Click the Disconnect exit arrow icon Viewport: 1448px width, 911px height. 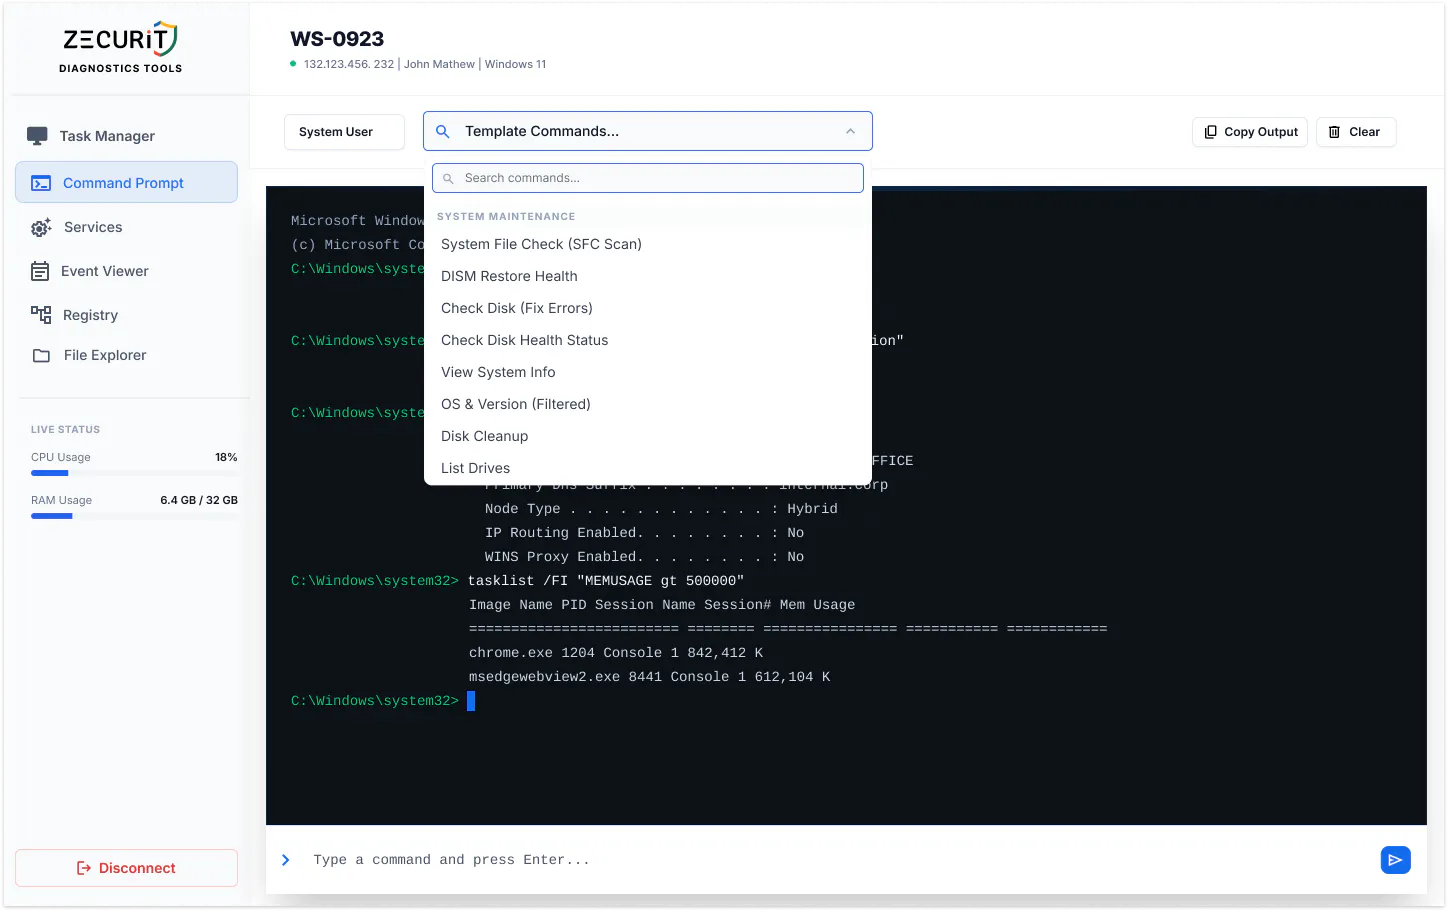pyautogui.click(x=84, y=868)
